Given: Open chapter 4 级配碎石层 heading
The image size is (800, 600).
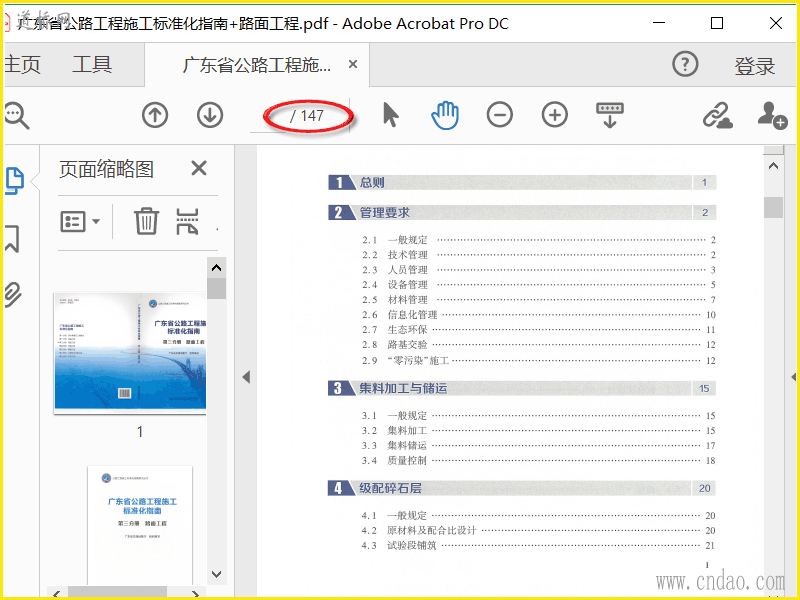Looking at the screenshot, I should [522, 488].
